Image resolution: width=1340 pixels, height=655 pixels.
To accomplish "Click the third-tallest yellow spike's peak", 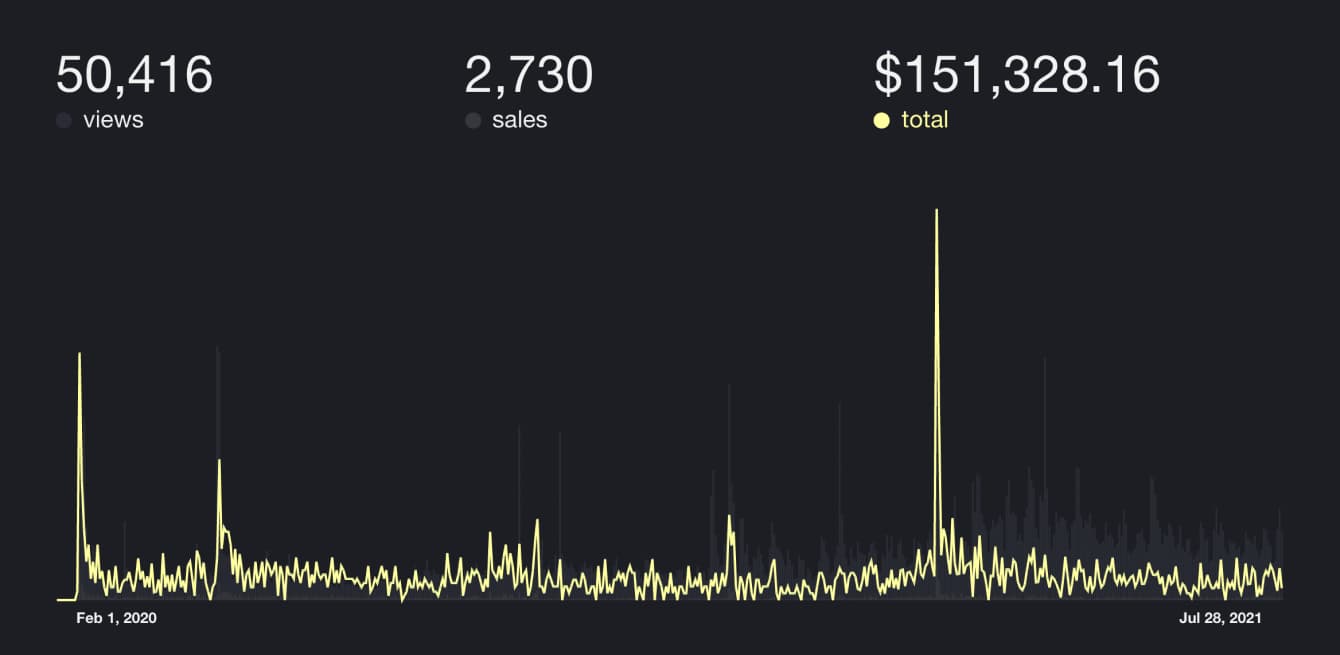I will tap(219, 461).
